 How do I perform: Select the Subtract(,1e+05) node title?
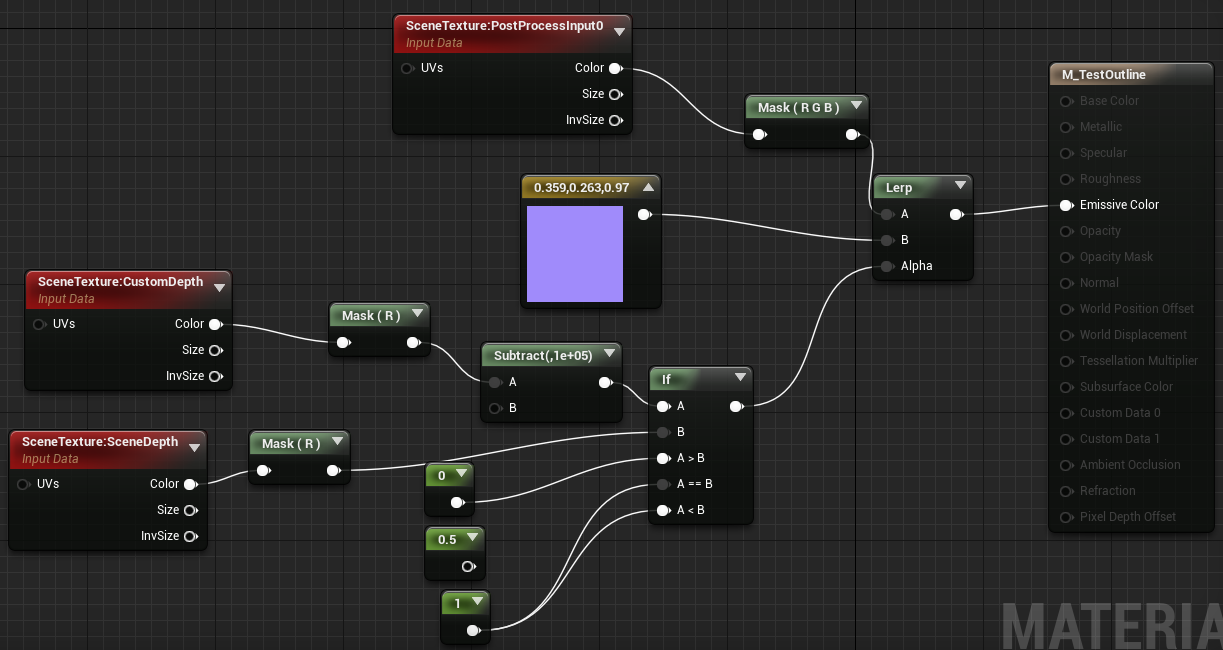(542, 355)
